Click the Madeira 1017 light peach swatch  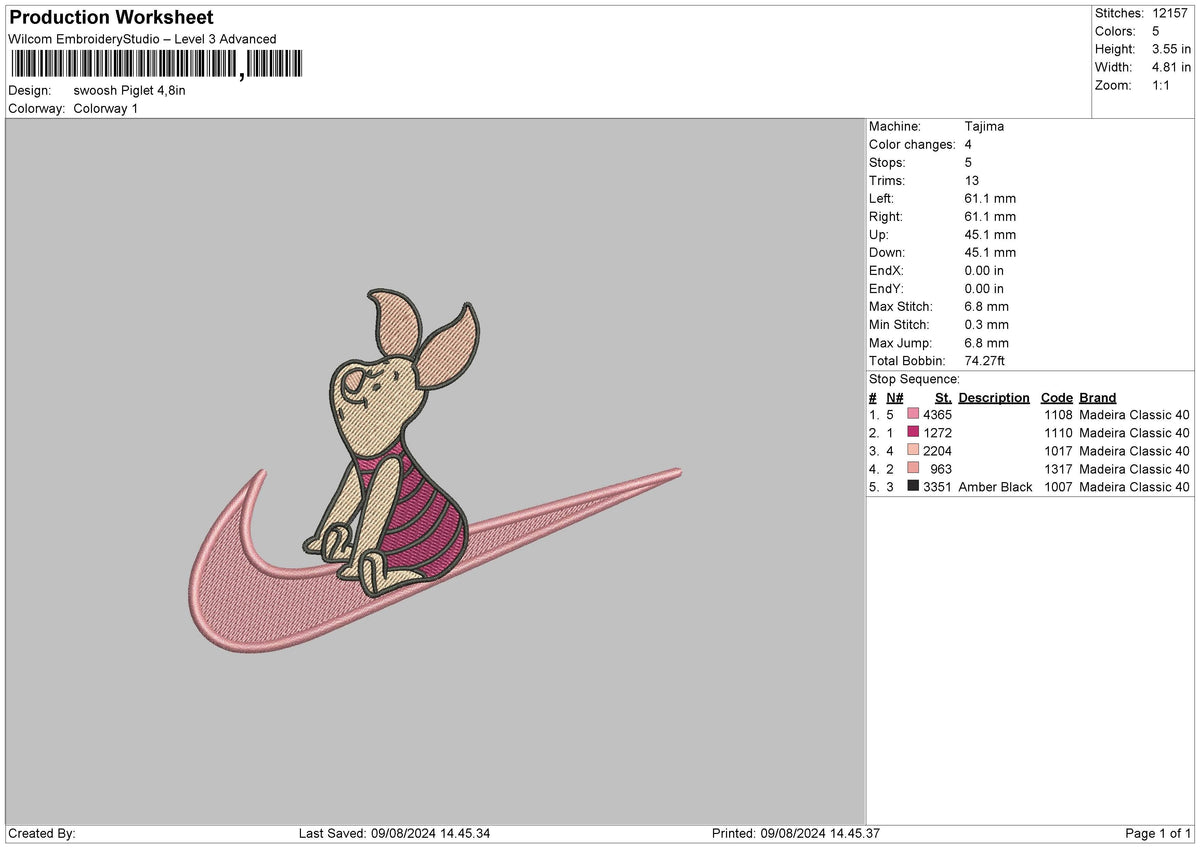coord(913,451)
